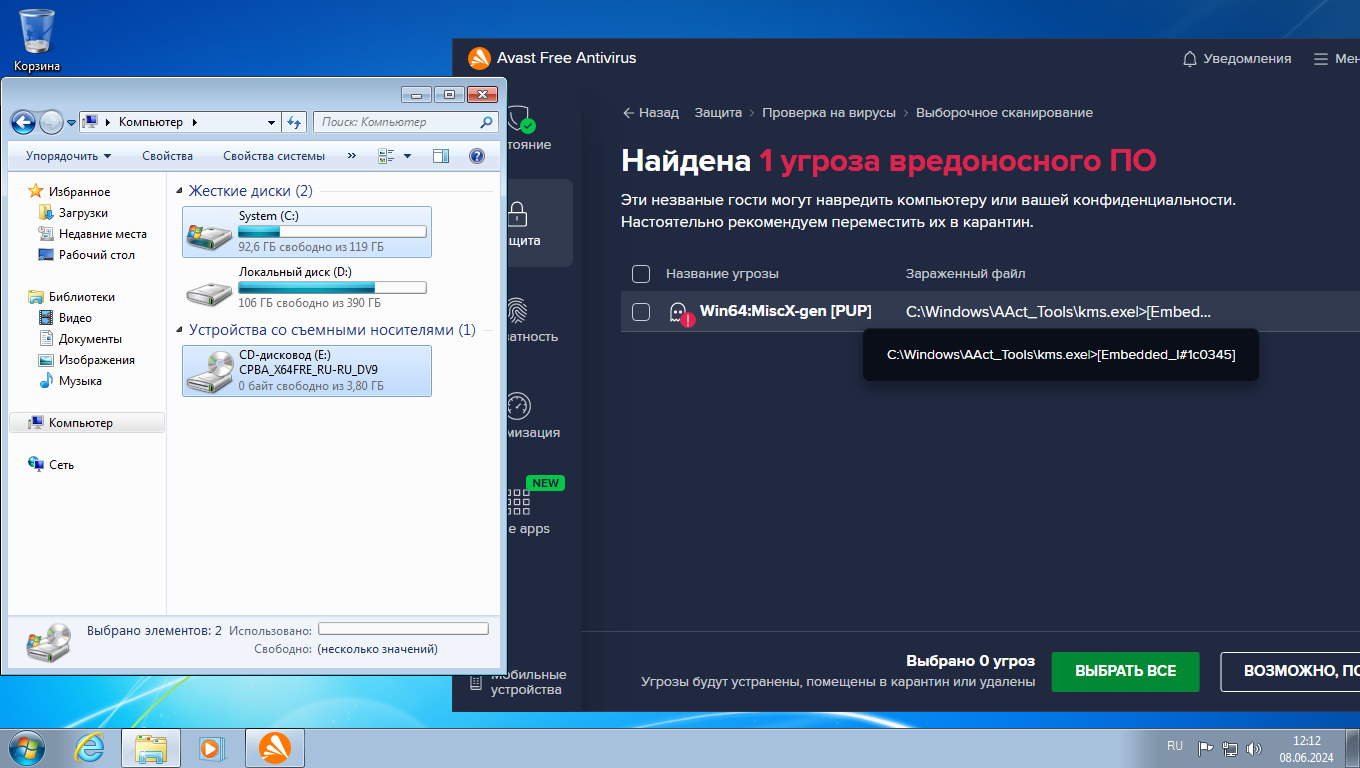1360x768 pixels.
Task: Open Explorer help via question mark
Action: coord(477,156)
